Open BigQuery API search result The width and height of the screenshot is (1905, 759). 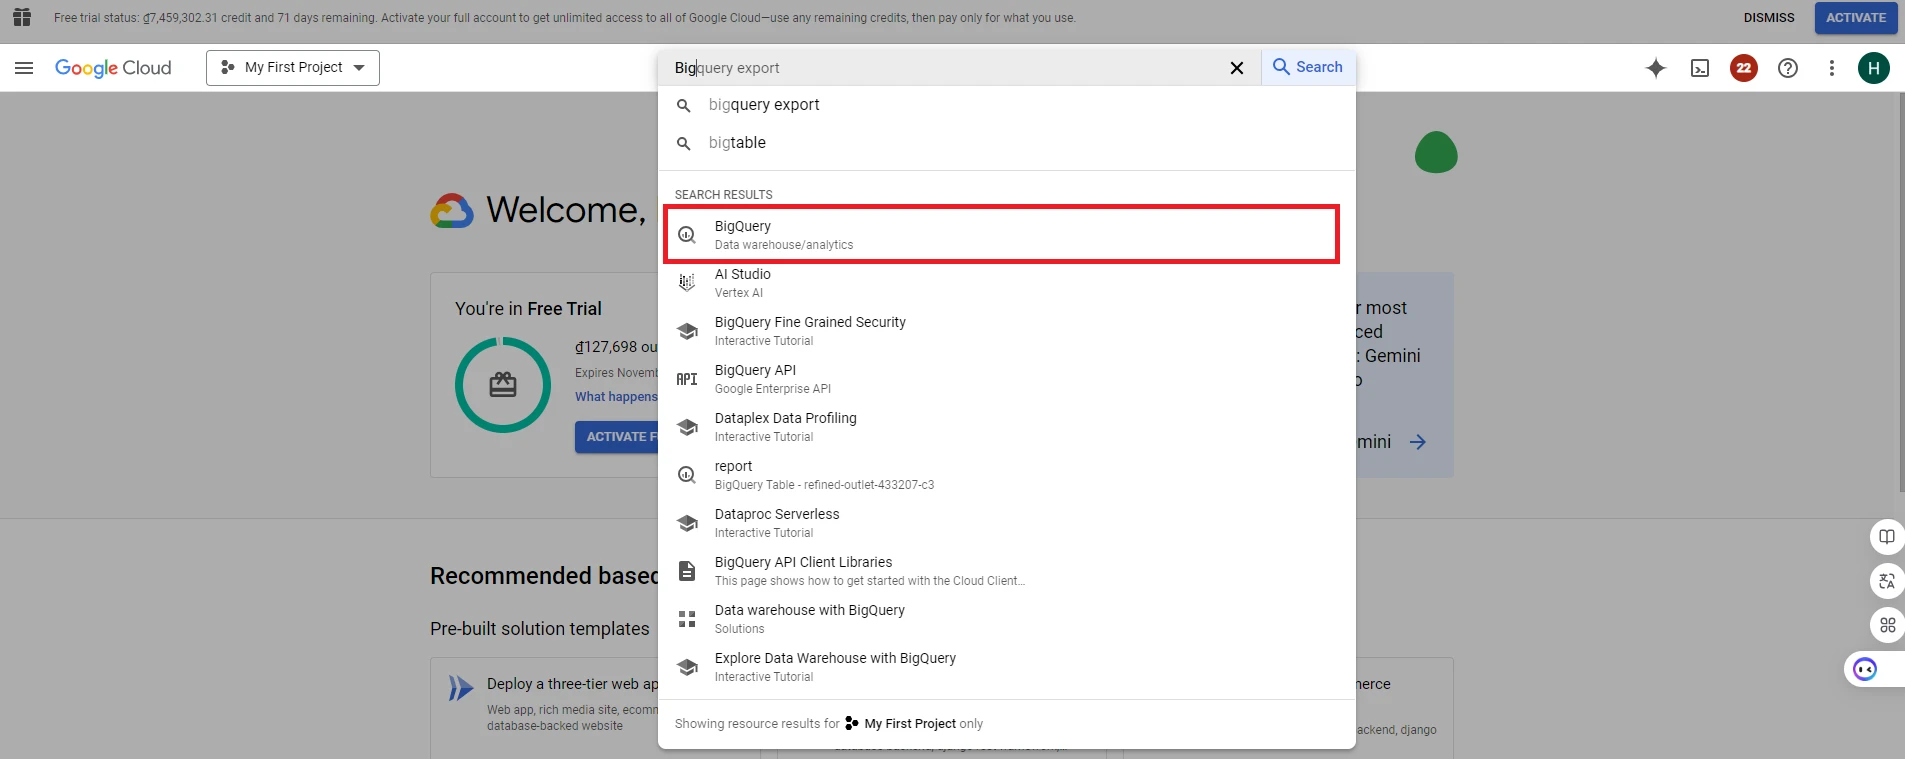tap(756, 379)
